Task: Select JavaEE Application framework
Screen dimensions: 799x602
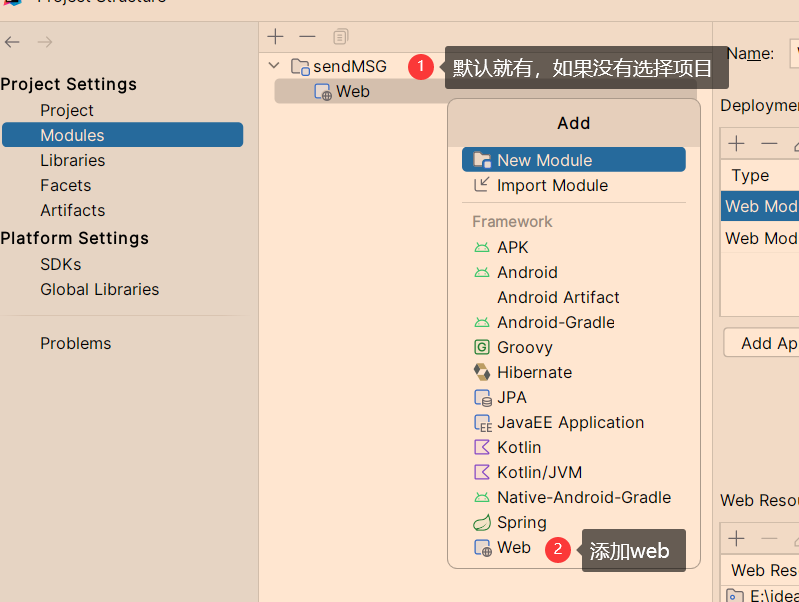Action: coord(570,422)
